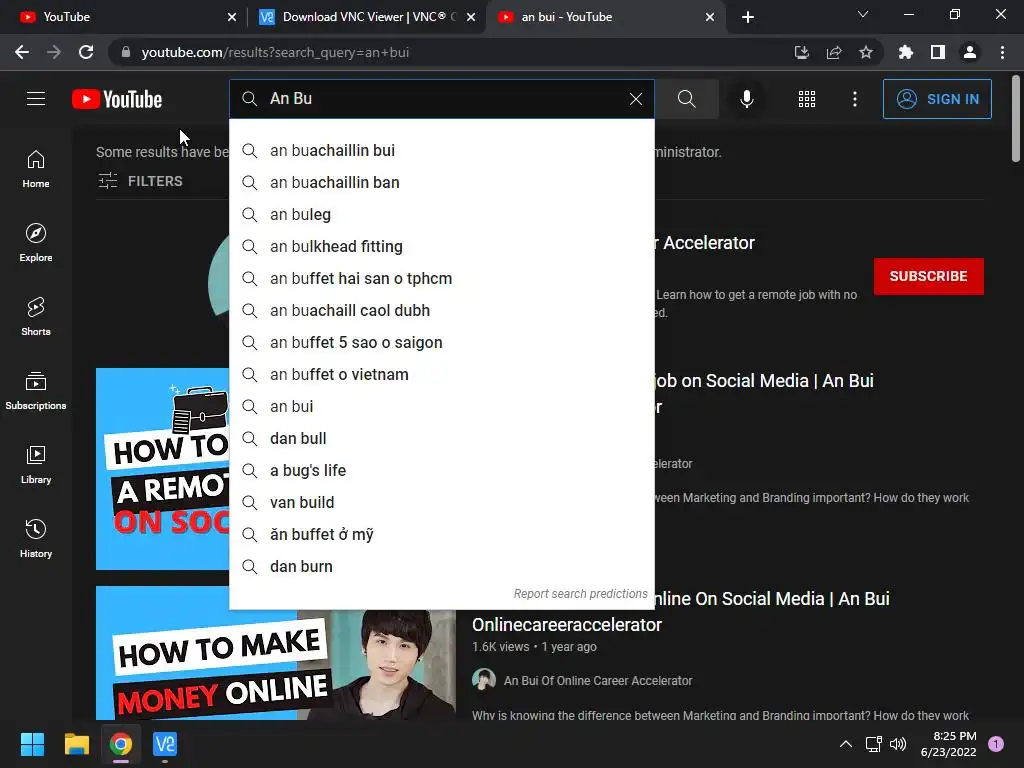Screen dimensions: 1024x768
Task: Reload the current page
Action: pos(86,52)
